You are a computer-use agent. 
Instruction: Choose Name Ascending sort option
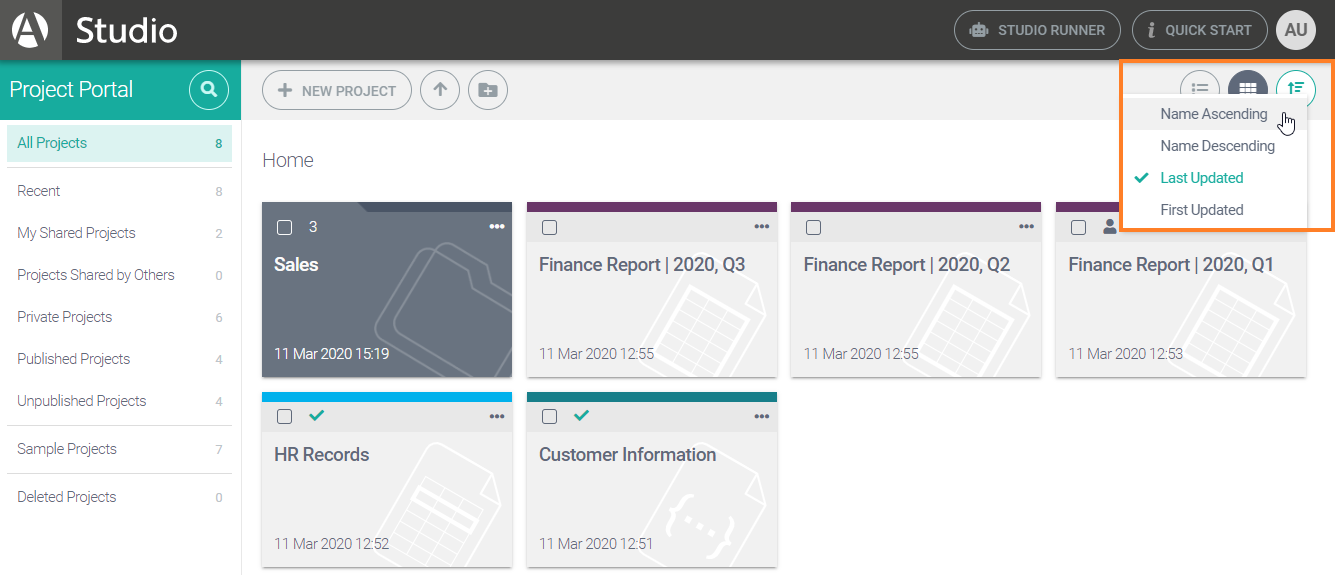tap(1213, 114)
